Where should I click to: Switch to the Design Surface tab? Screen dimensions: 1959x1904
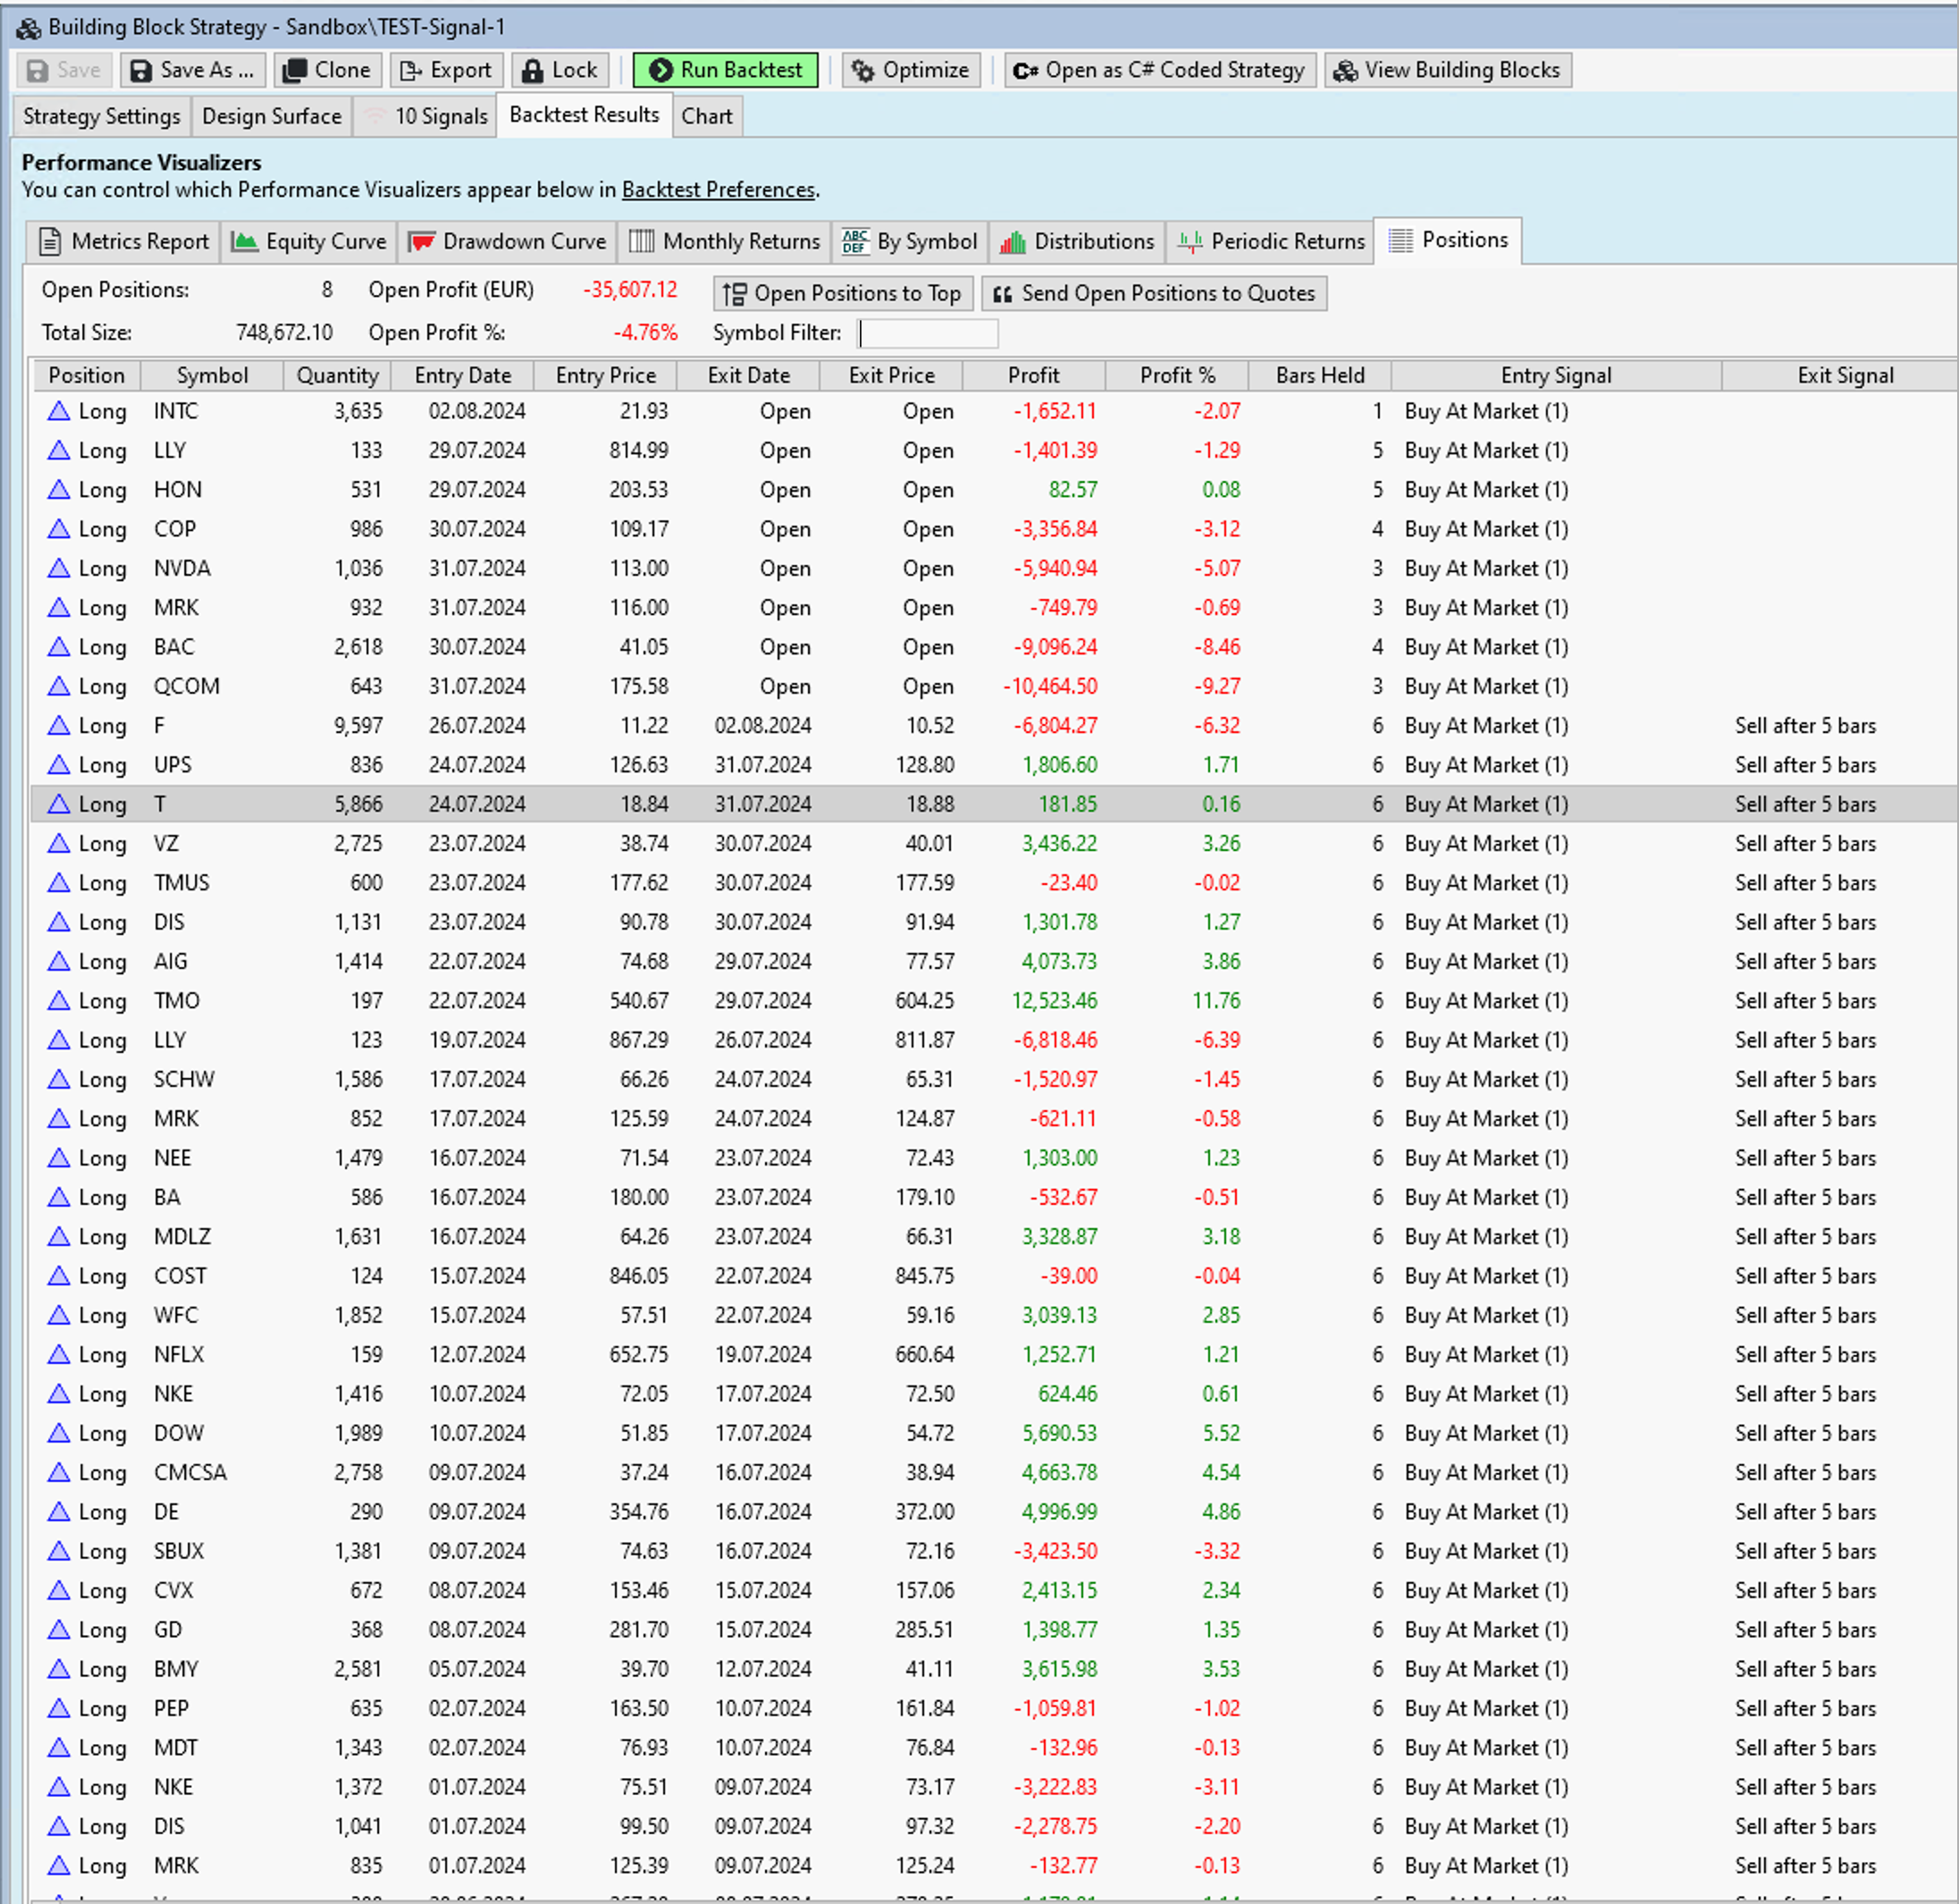pos(271,116)
